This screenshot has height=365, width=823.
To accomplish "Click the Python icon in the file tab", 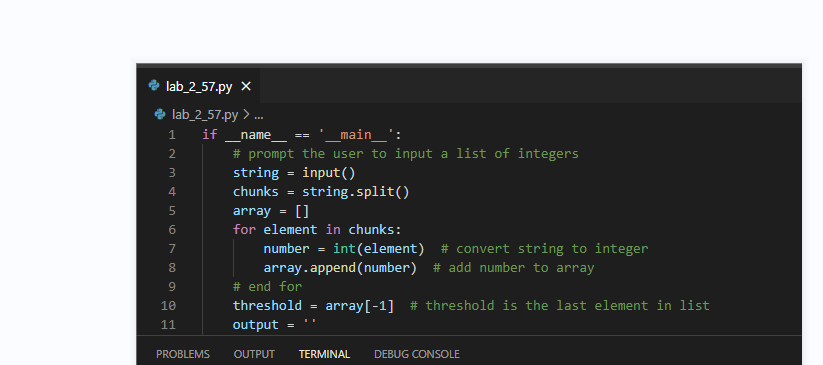I will pyautogui.click(x=154, y=86).
